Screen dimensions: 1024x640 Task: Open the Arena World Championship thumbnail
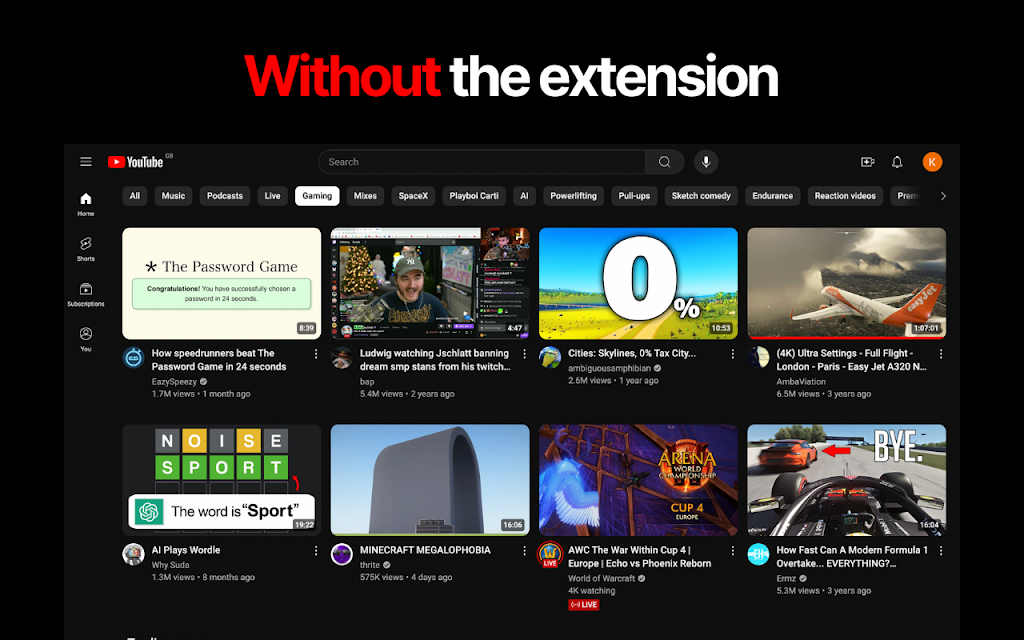click(638, 480)
